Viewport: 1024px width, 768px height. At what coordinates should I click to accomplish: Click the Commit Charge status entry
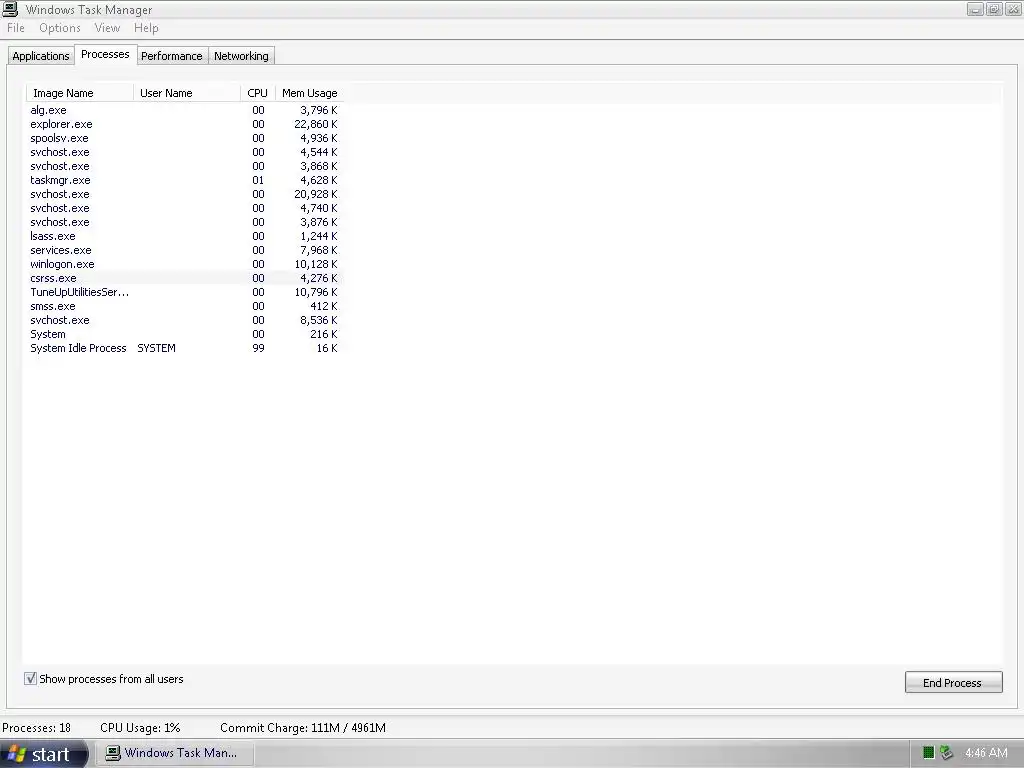tap(302, 728)
